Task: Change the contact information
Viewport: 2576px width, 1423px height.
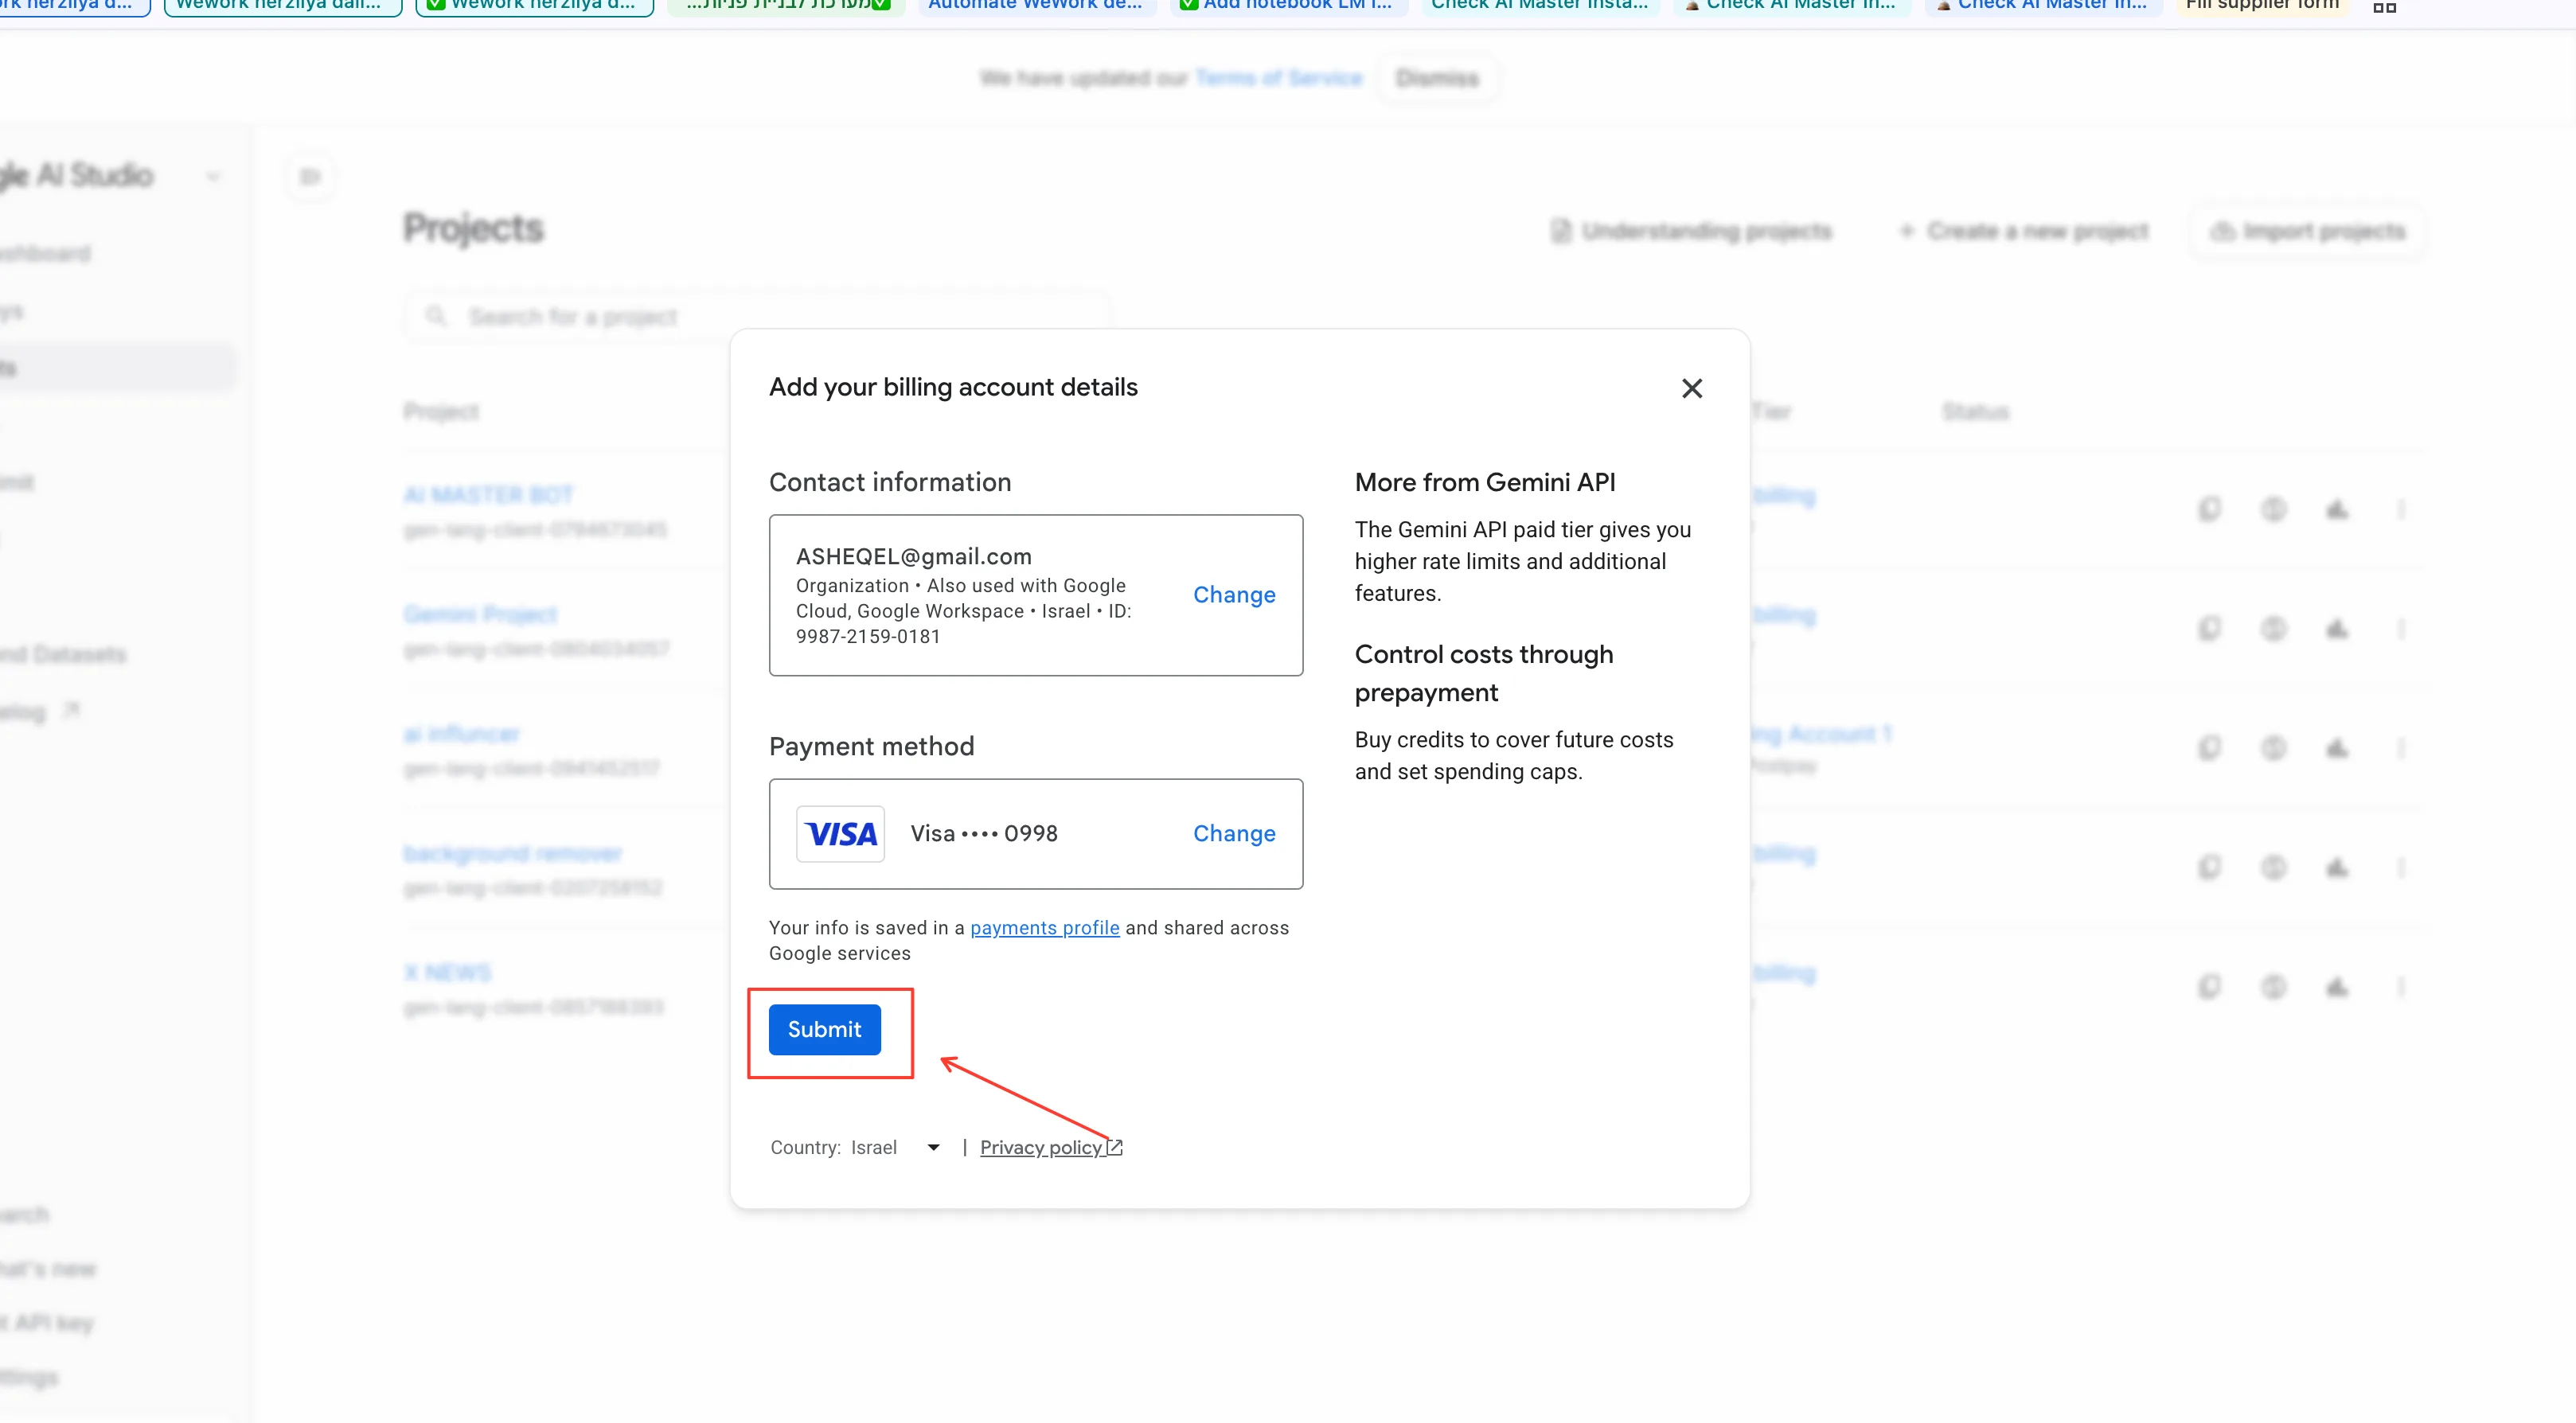Action: click(x=1234, y=594)
